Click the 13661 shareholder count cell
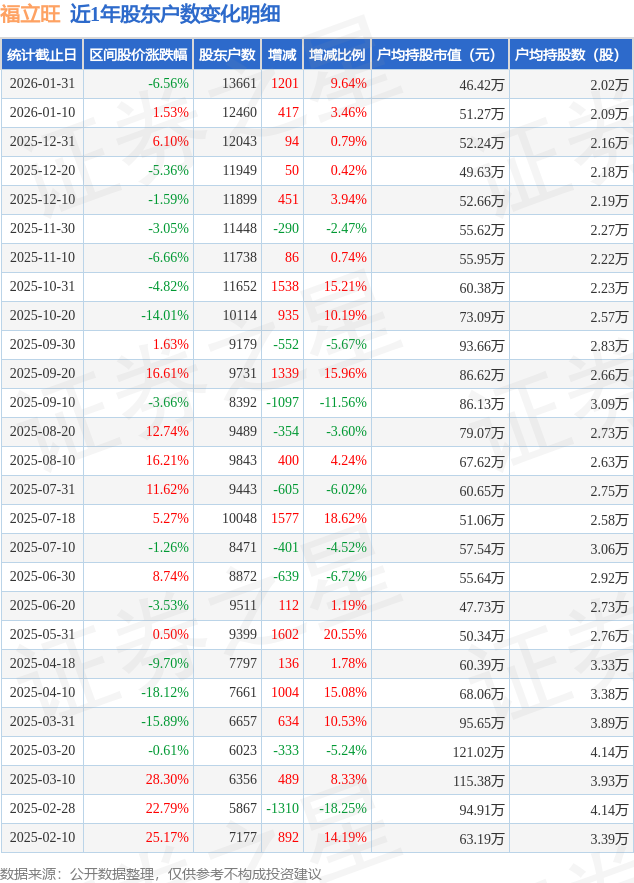The width and height of the screenshot is (634, 883). click(x=239, y=84)
